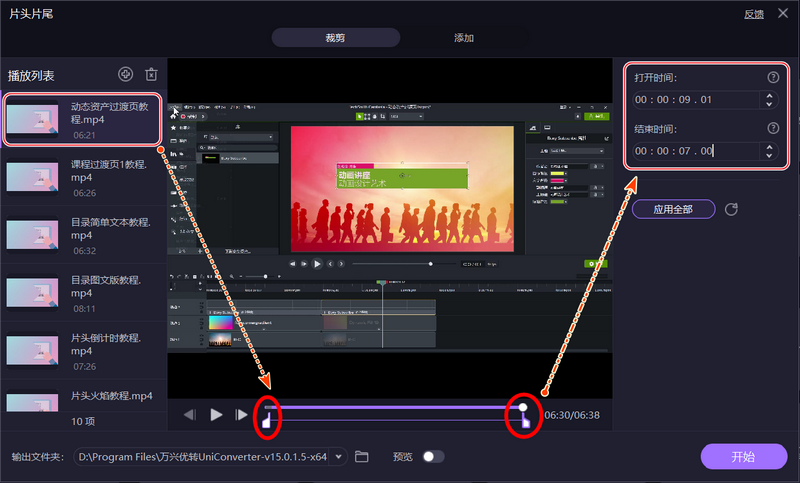This screenshot has width=800, height=483.
Task: Click the 应用全部 button
Action: coord(674,209)
